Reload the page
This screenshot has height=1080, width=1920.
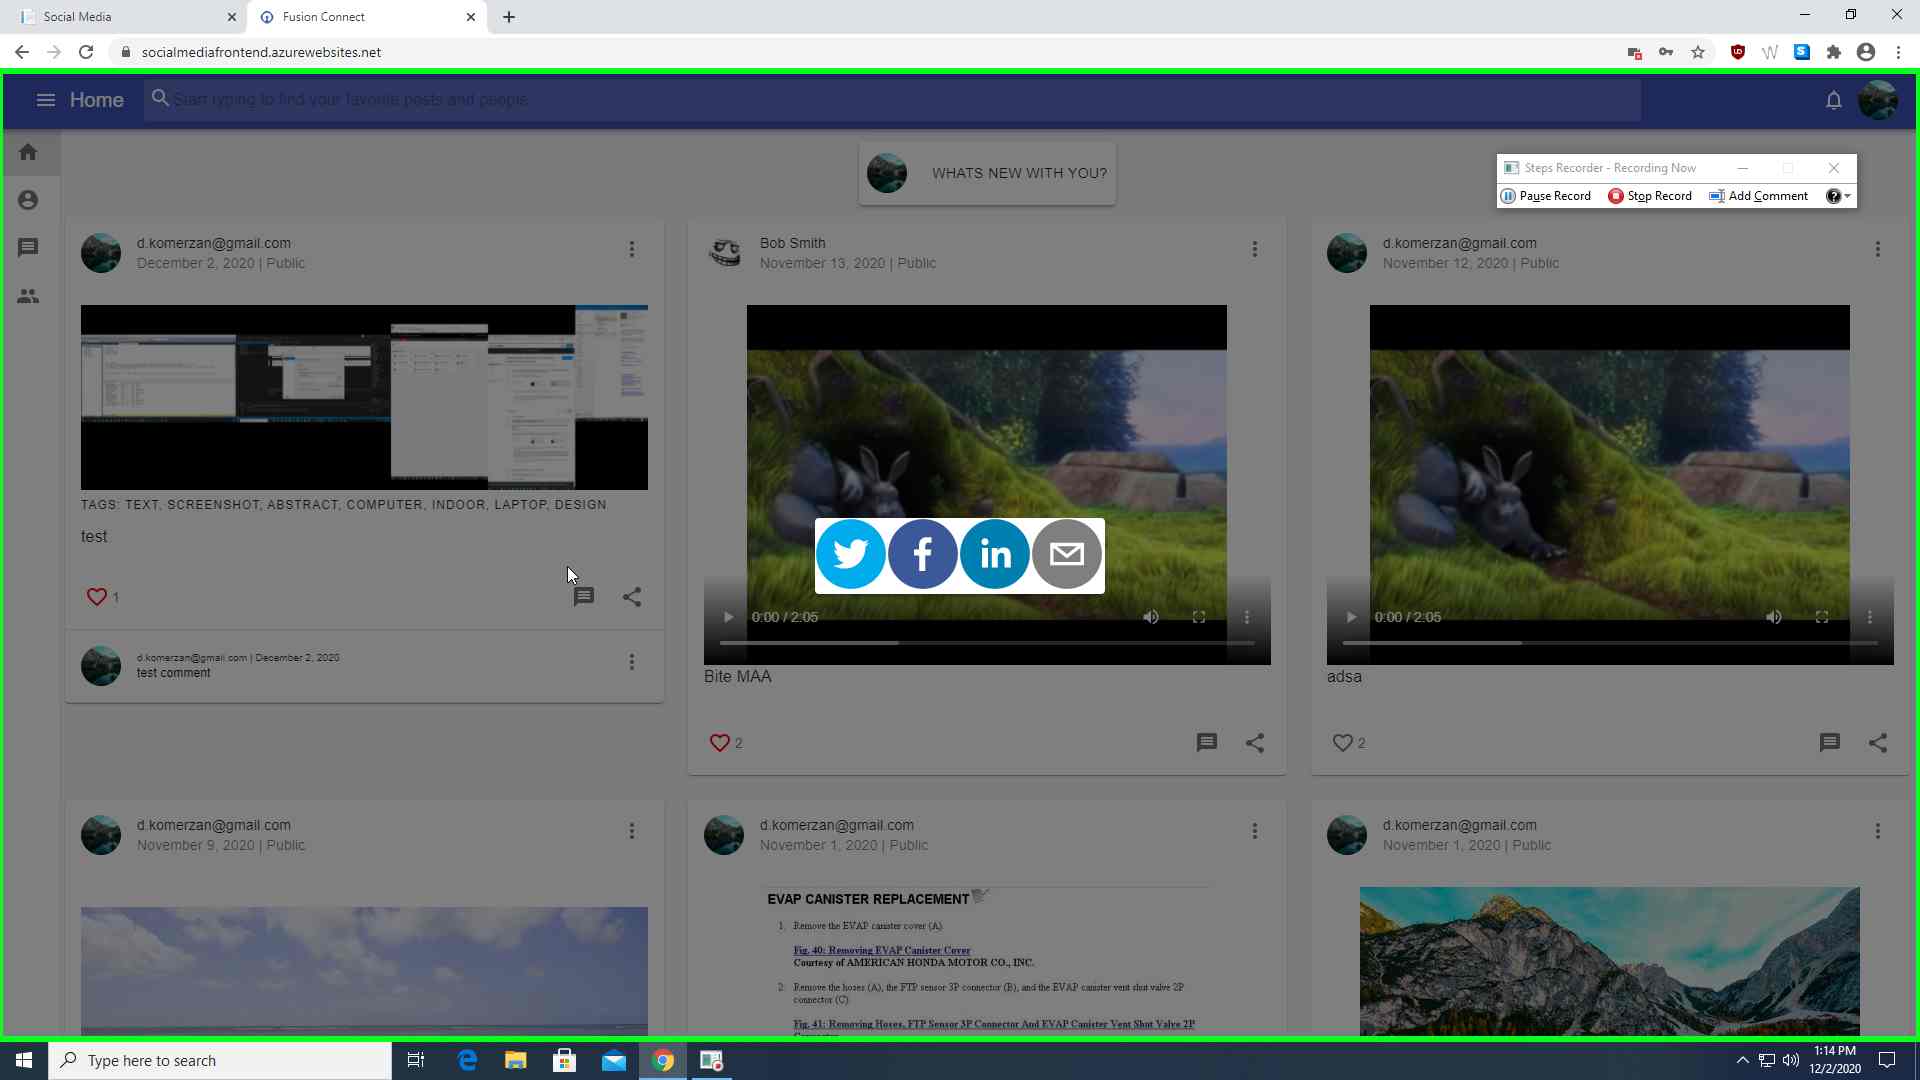pos(86,52)
